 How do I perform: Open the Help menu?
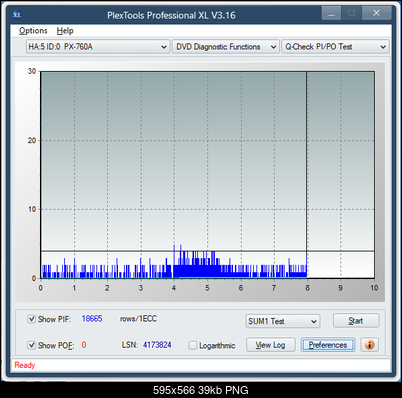coord(65,31)
